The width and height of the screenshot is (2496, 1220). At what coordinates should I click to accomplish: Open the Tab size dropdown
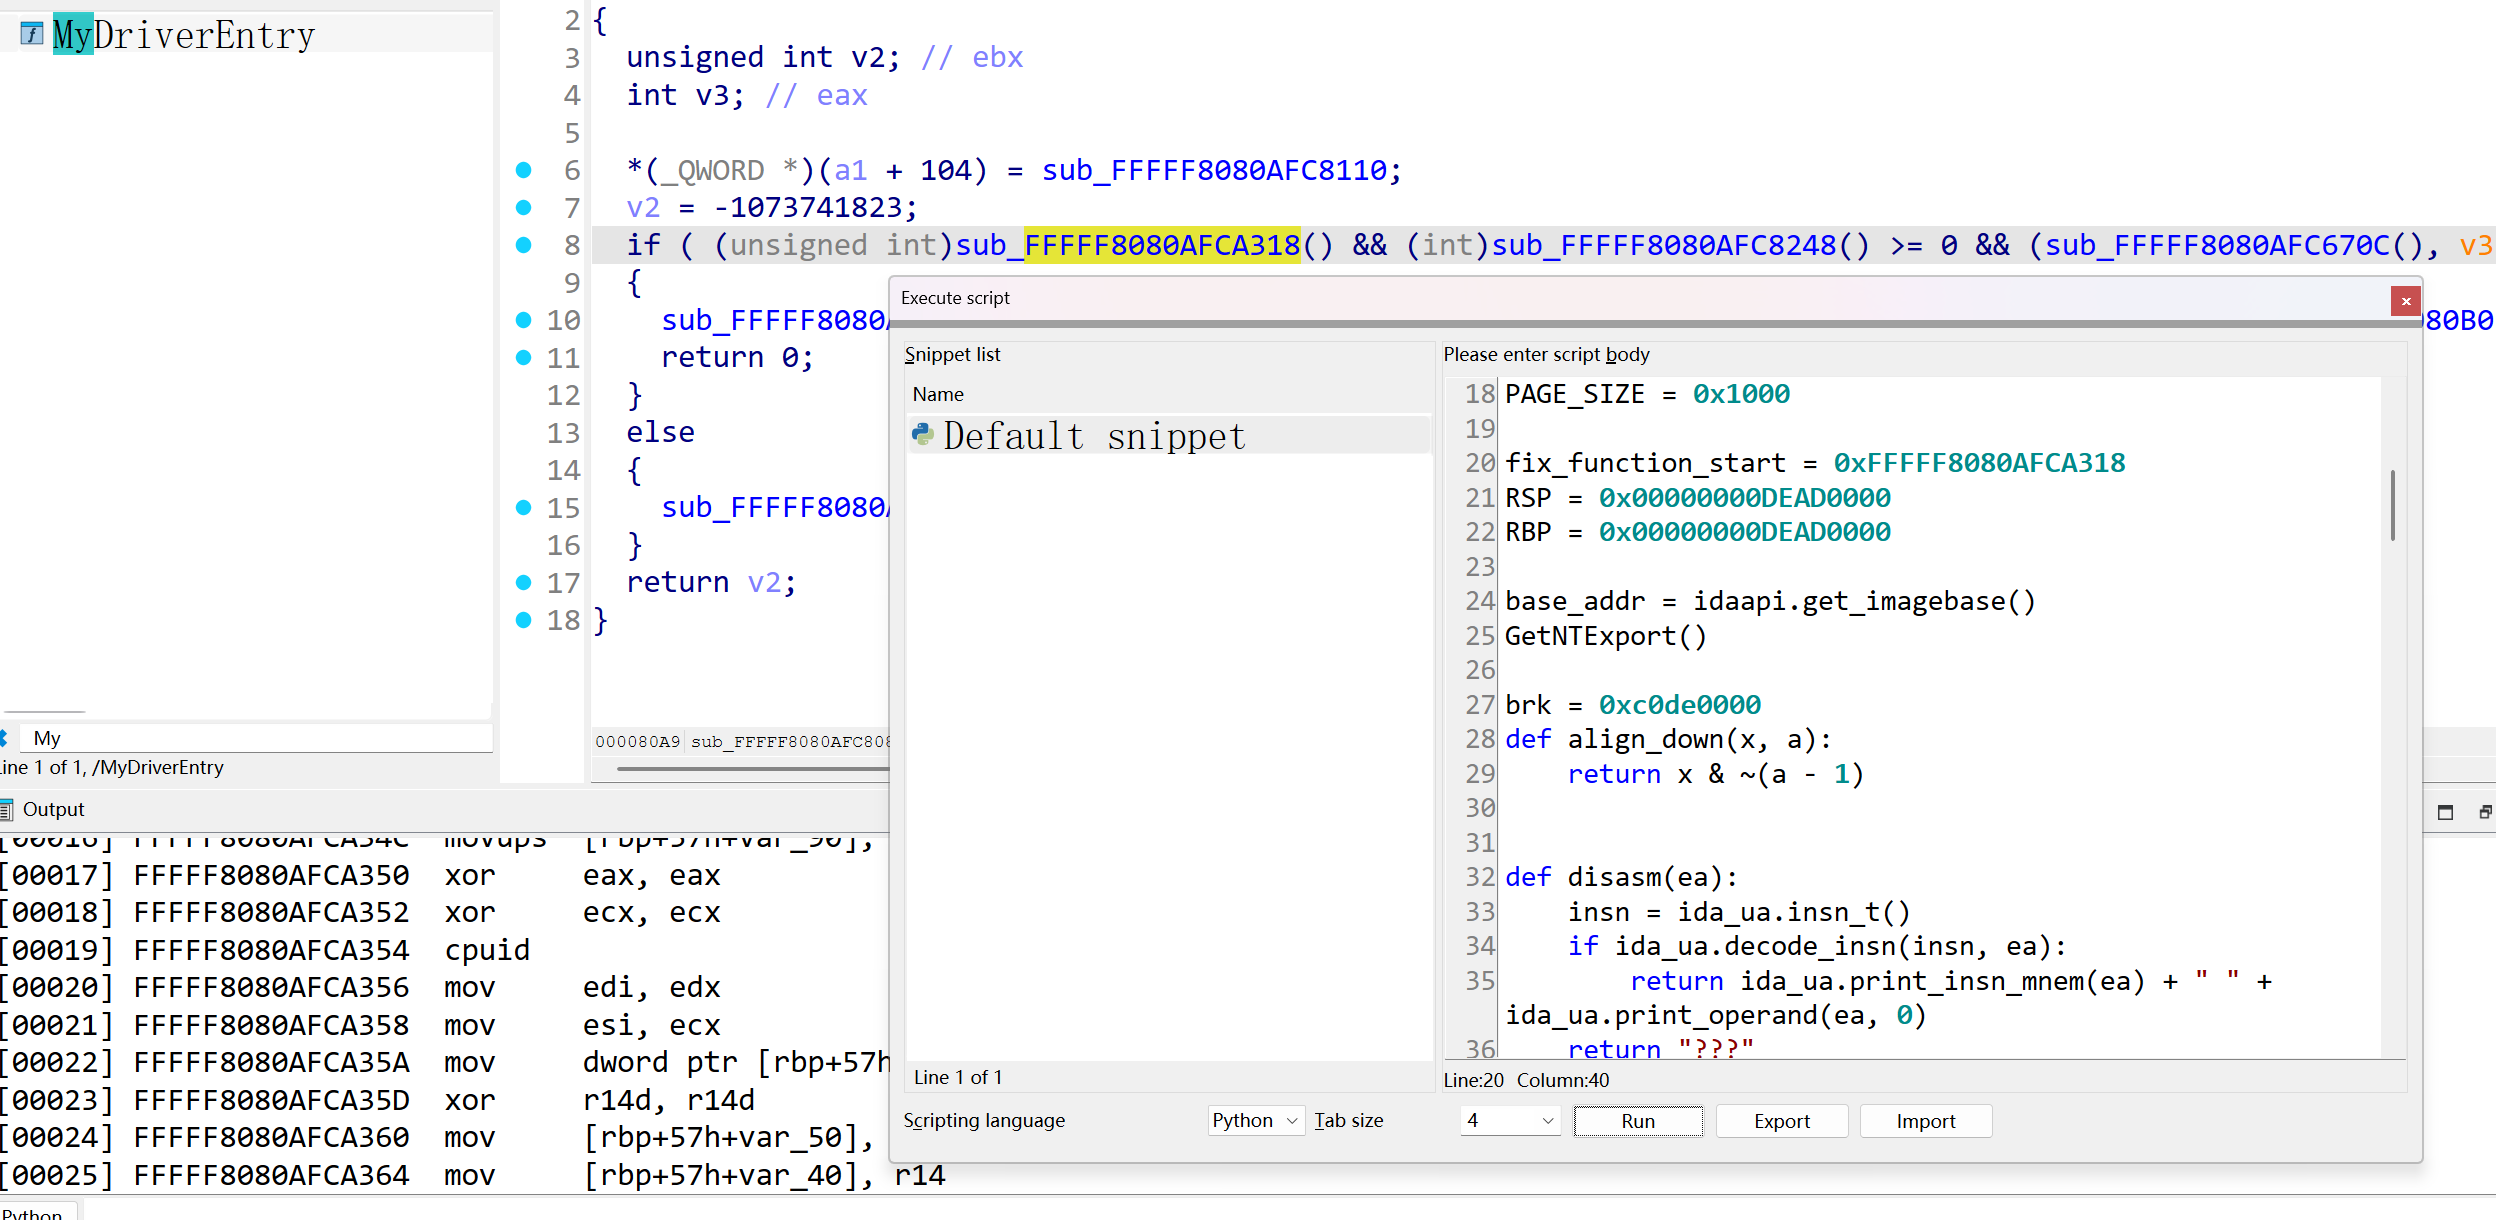[1509, 1121]
